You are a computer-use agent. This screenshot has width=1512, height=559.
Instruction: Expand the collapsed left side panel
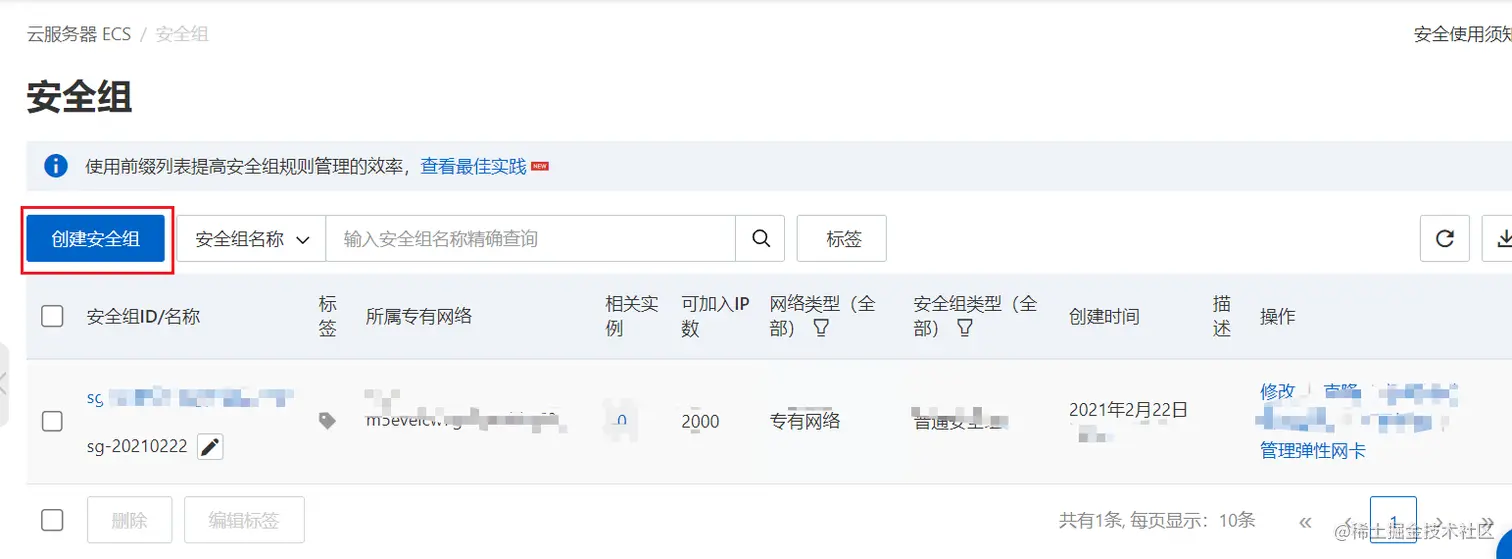[4, 383]
